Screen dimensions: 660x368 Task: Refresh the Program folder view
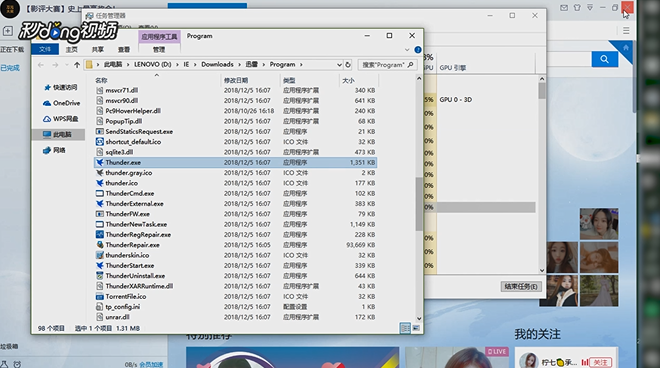tap(348, 65)
